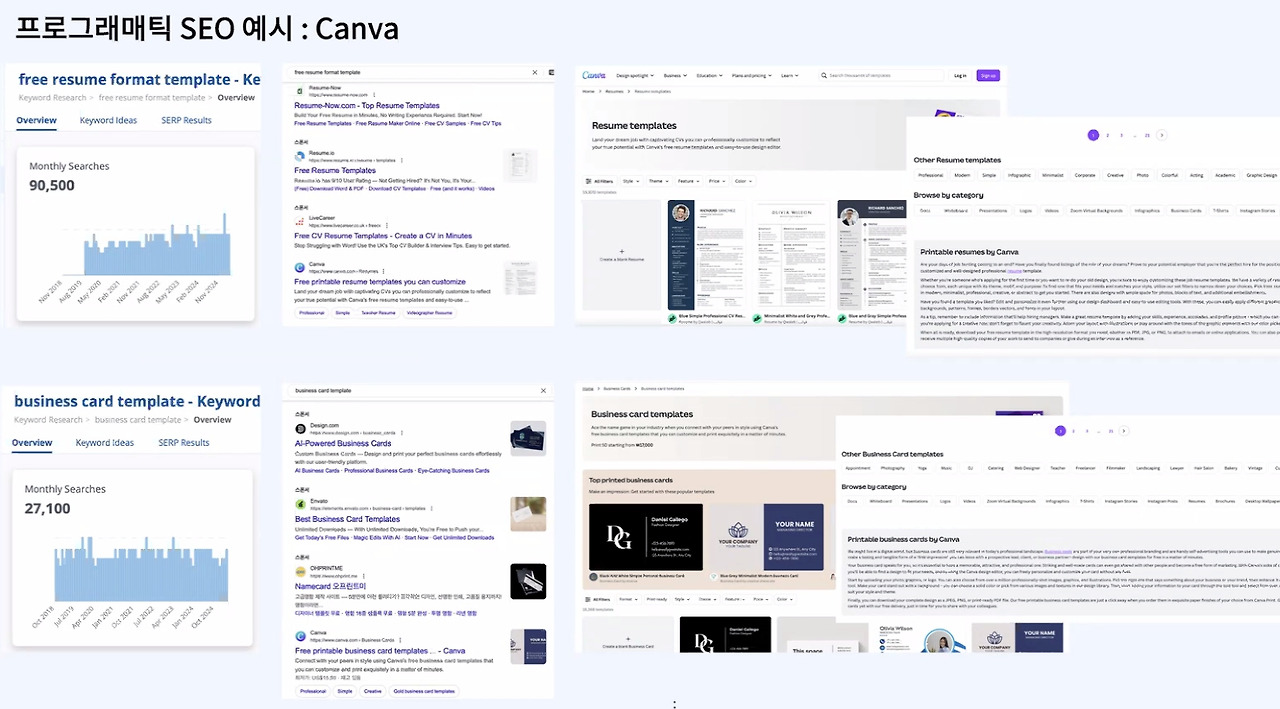1280x709 pixels.
Task: Open the Feature filter on resume templates
Action: point(688,181)
